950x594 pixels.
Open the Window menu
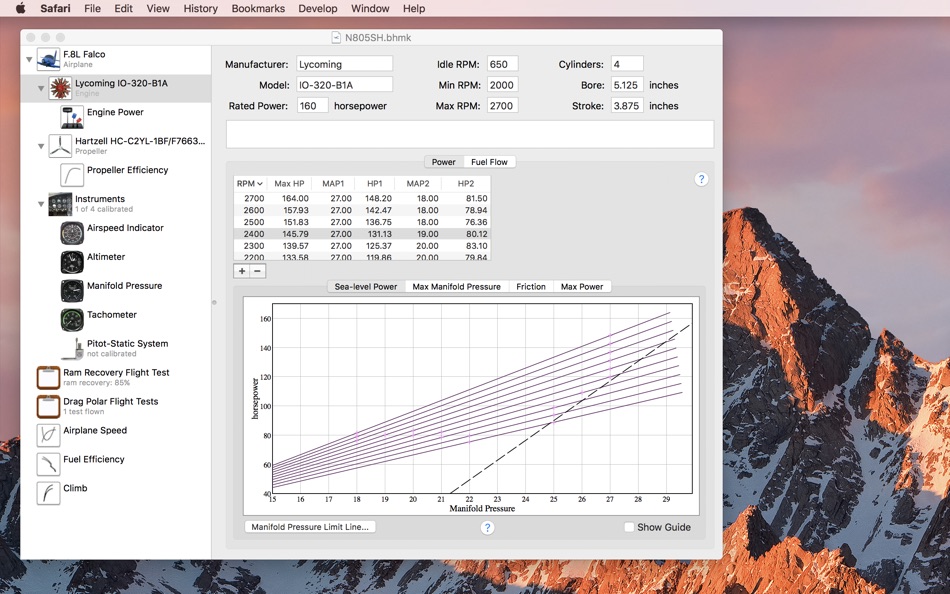tap(370, 8)
